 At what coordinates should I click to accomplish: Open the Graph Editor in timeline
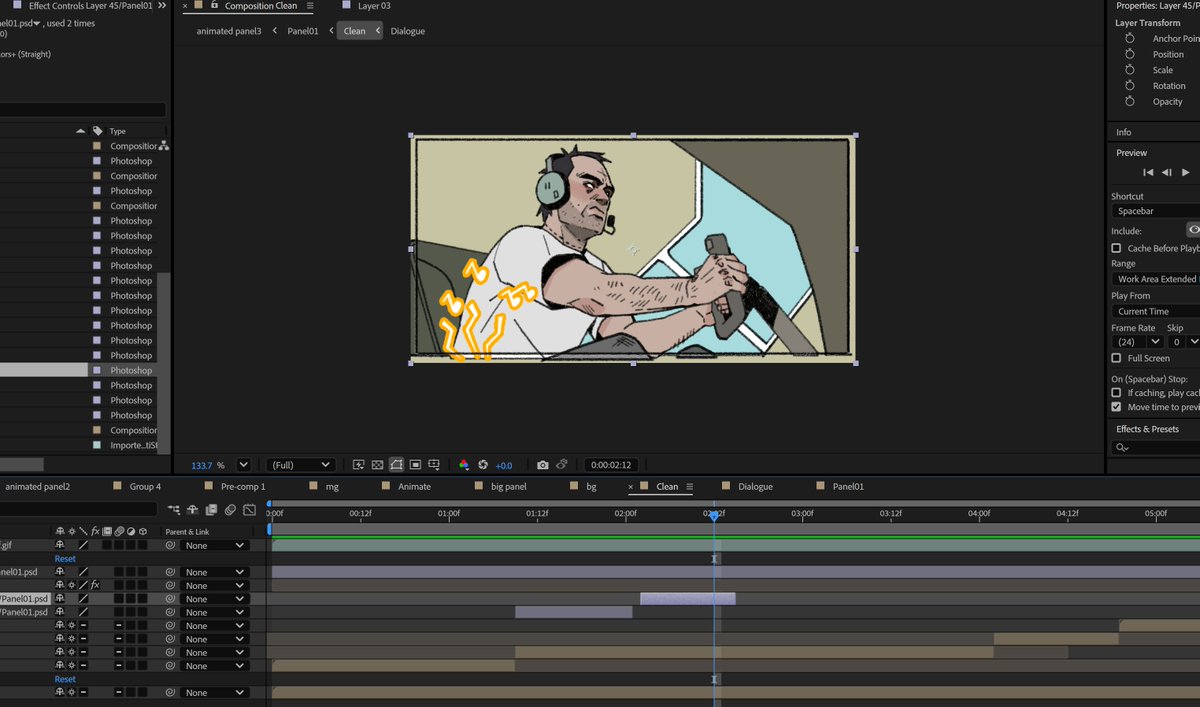tap(249, 510)
